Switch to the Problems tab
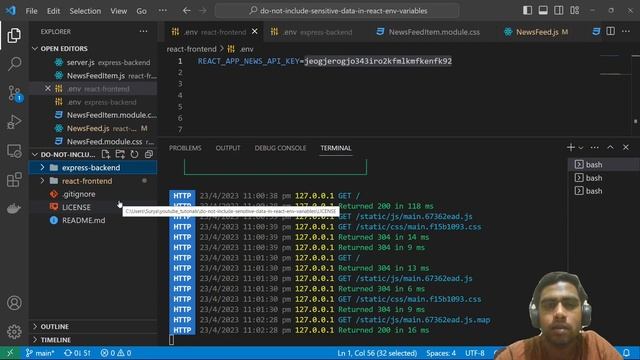Screen dimensions: 640x360 (185, 148)
